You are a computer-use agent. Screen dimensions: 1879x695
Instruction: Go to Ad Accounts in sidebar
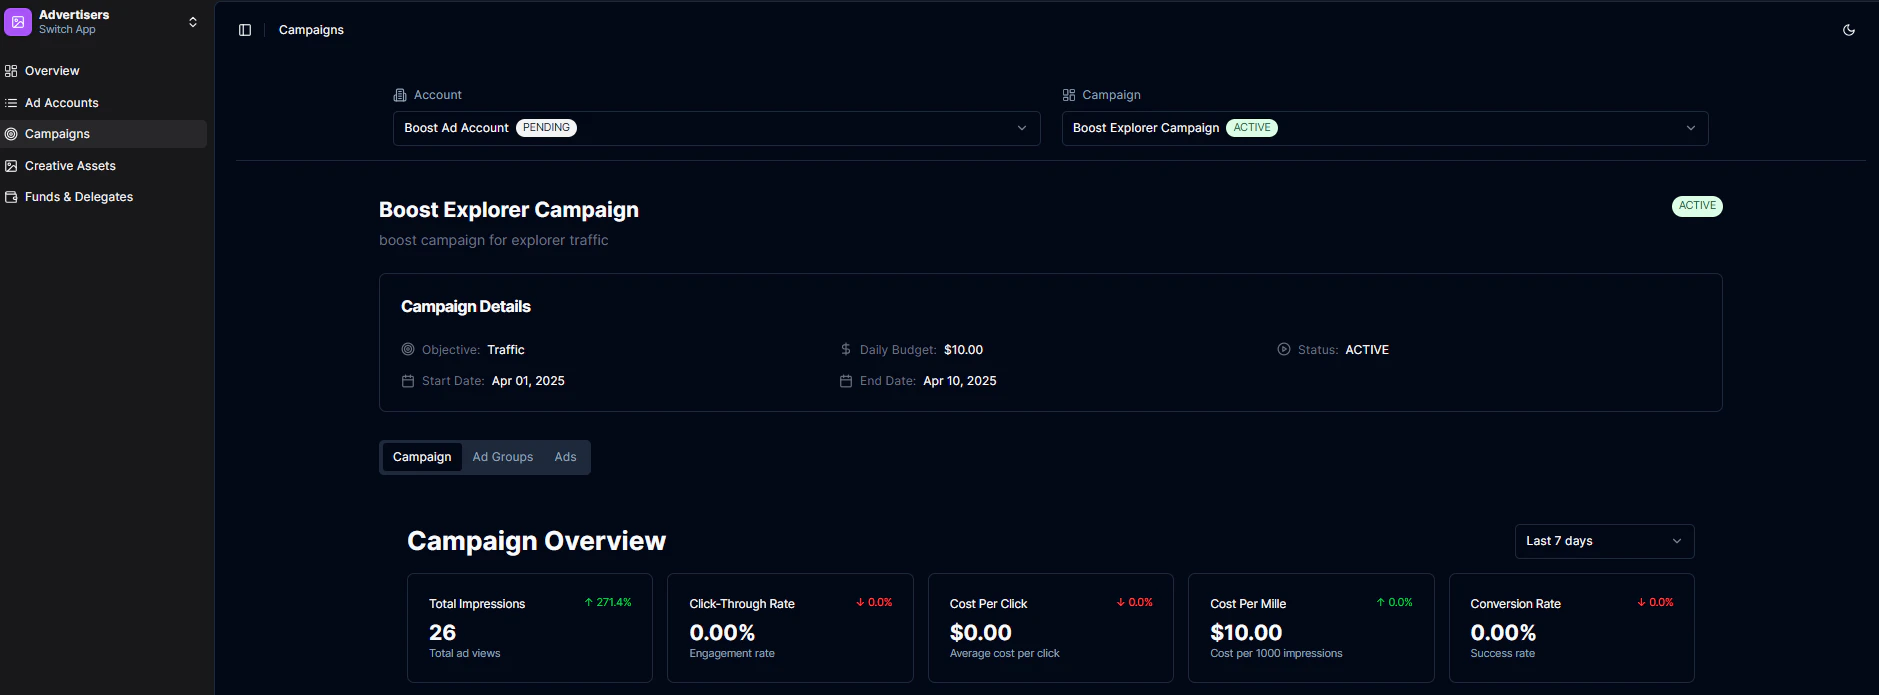click(x=104, y=103)
